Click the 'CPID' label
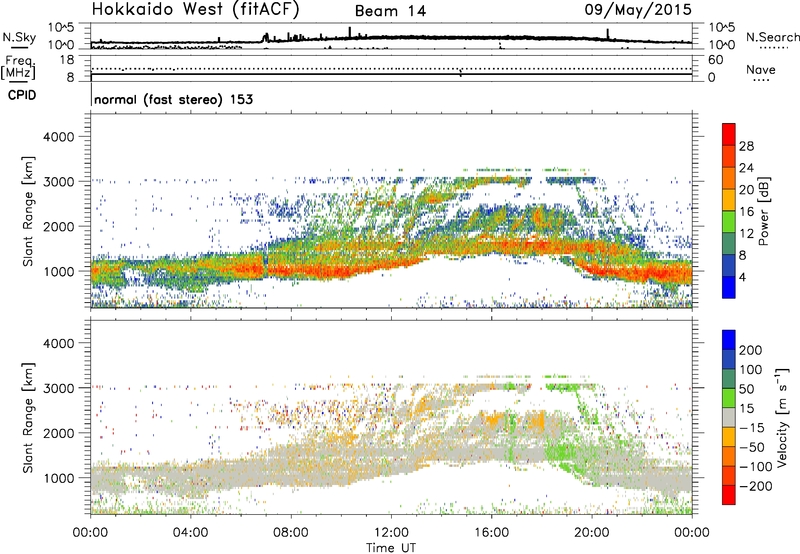This screenshot has height=554, width=800. tap(22, 95)
